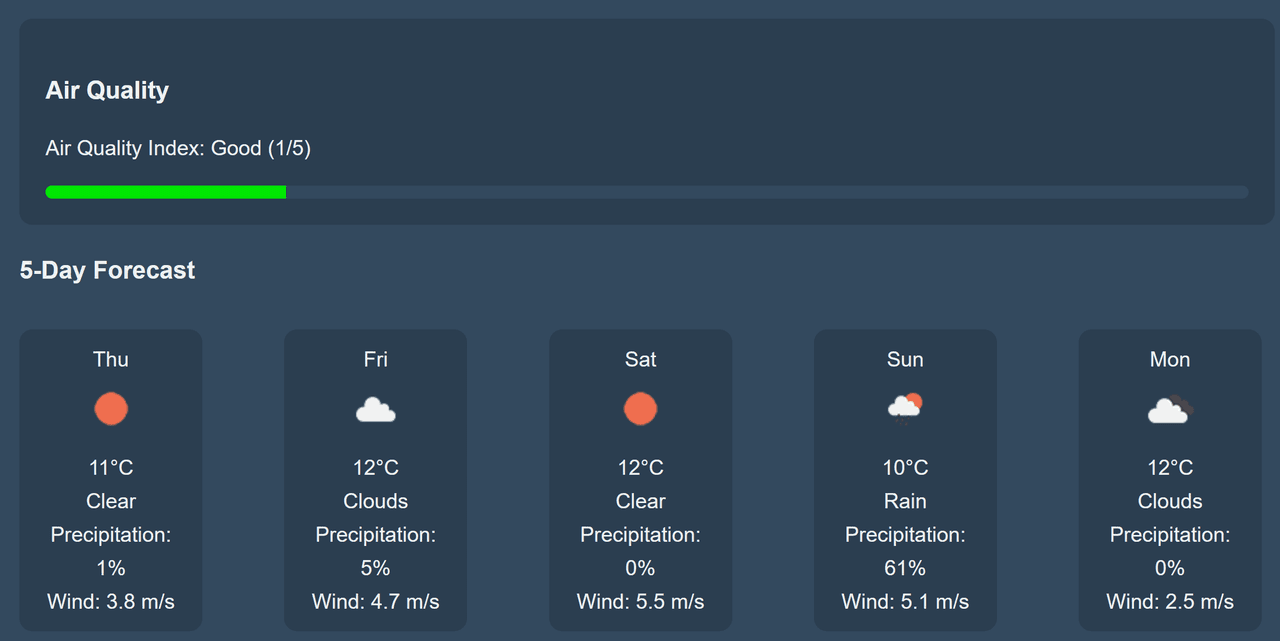Click the Air Quality heading
This screenshot has height=641, width=1280.
point(107,90)
